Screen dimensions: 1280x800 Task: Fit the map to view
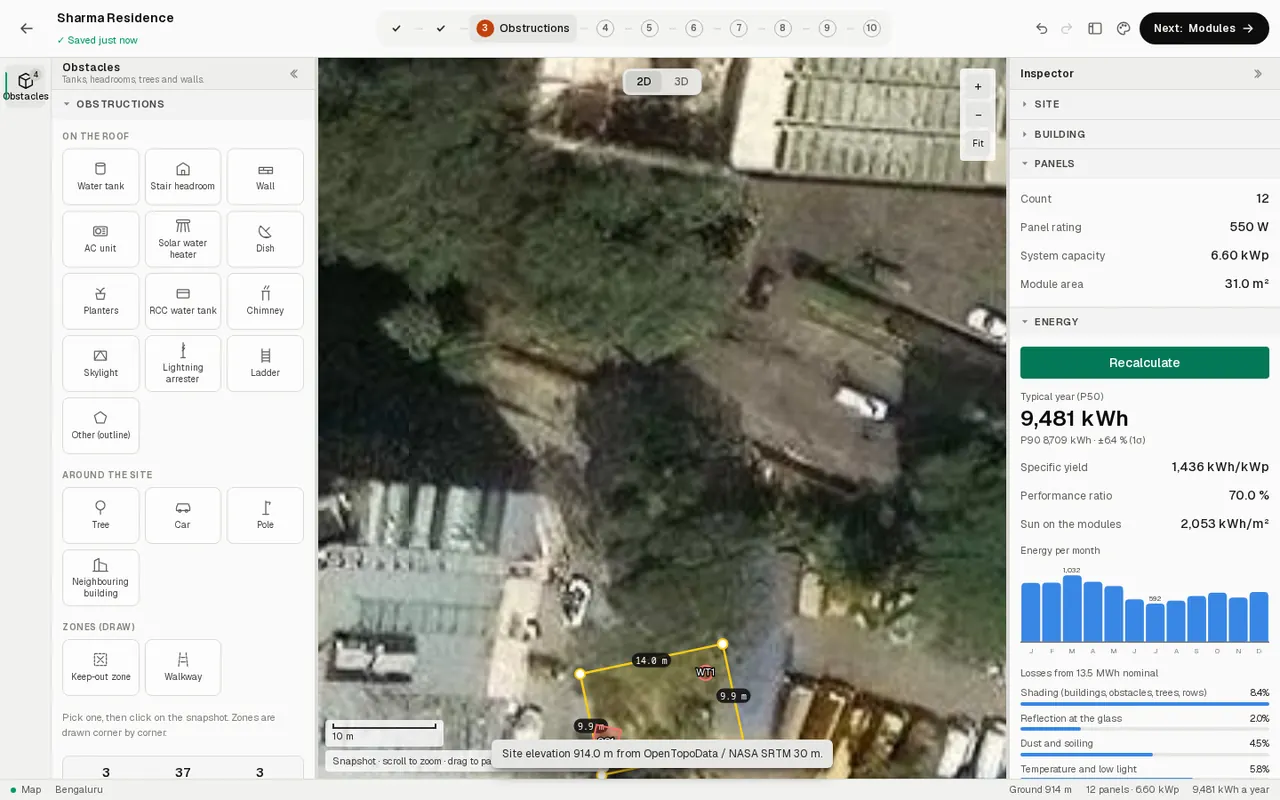pyautogui.click(x=978, y=143)
